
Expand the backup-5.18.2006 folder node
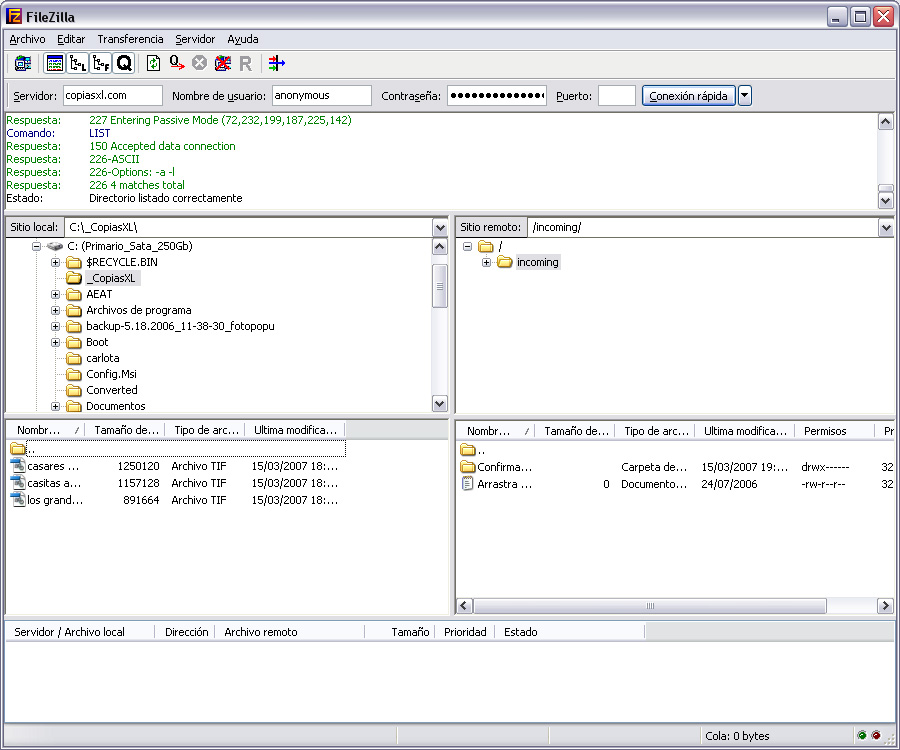[x=56, y=326]
